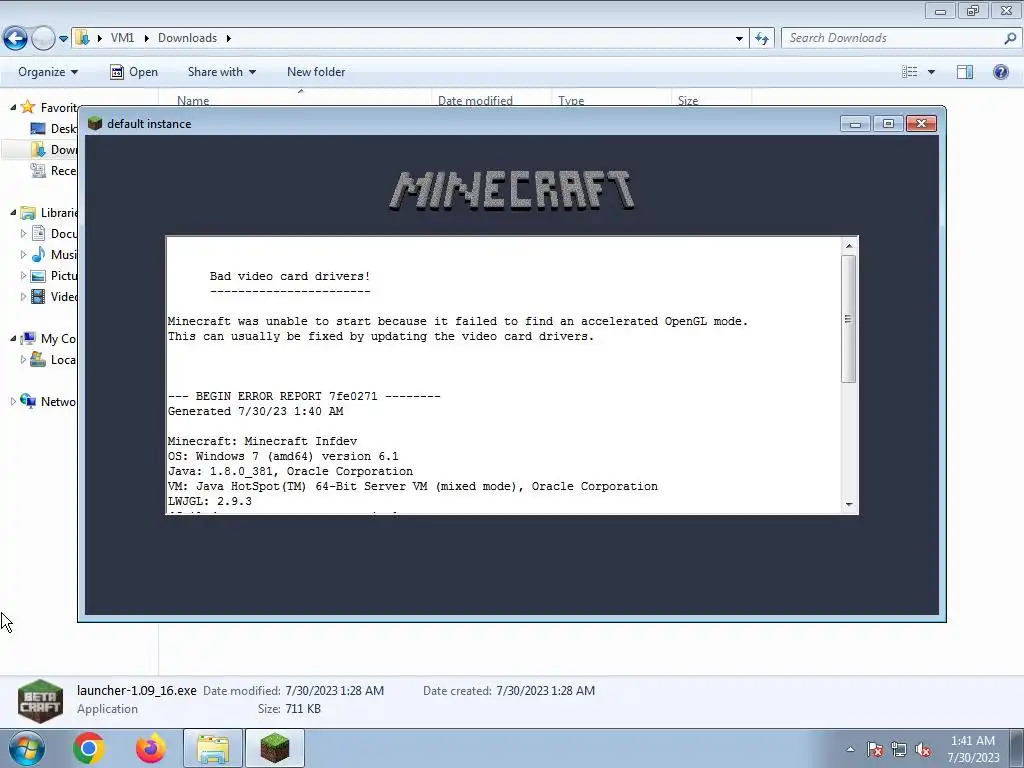
Task: Open the recent pages dropdown arrow
Action: click(x=63, y=39)
